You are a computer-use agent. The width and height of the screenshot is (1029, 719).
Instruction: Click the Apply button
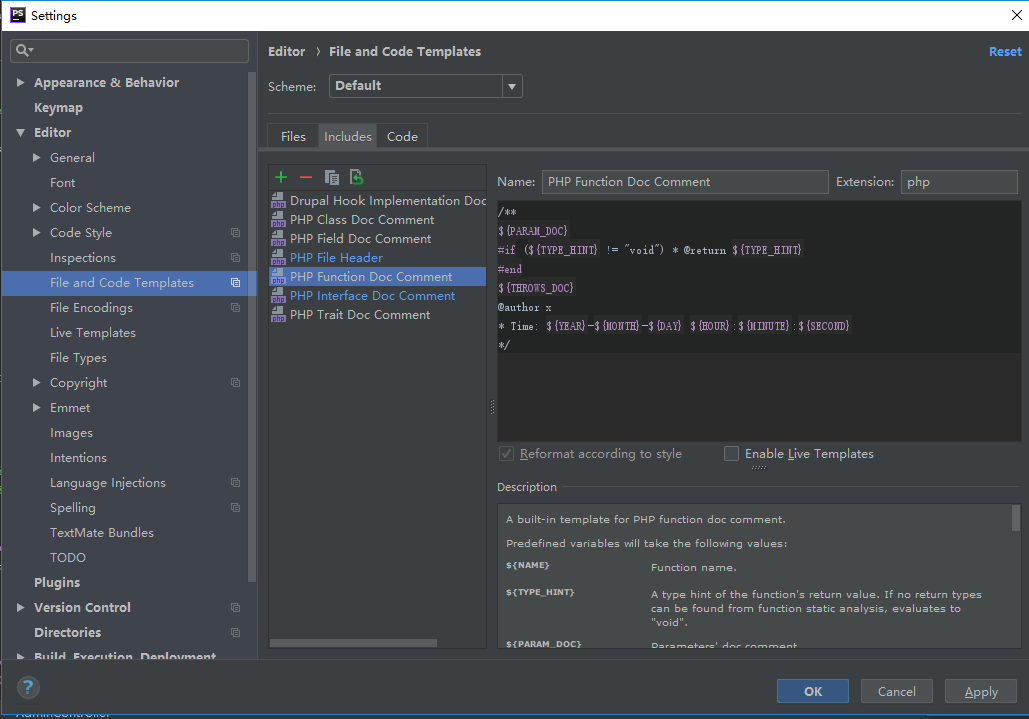tap(981, 691)
